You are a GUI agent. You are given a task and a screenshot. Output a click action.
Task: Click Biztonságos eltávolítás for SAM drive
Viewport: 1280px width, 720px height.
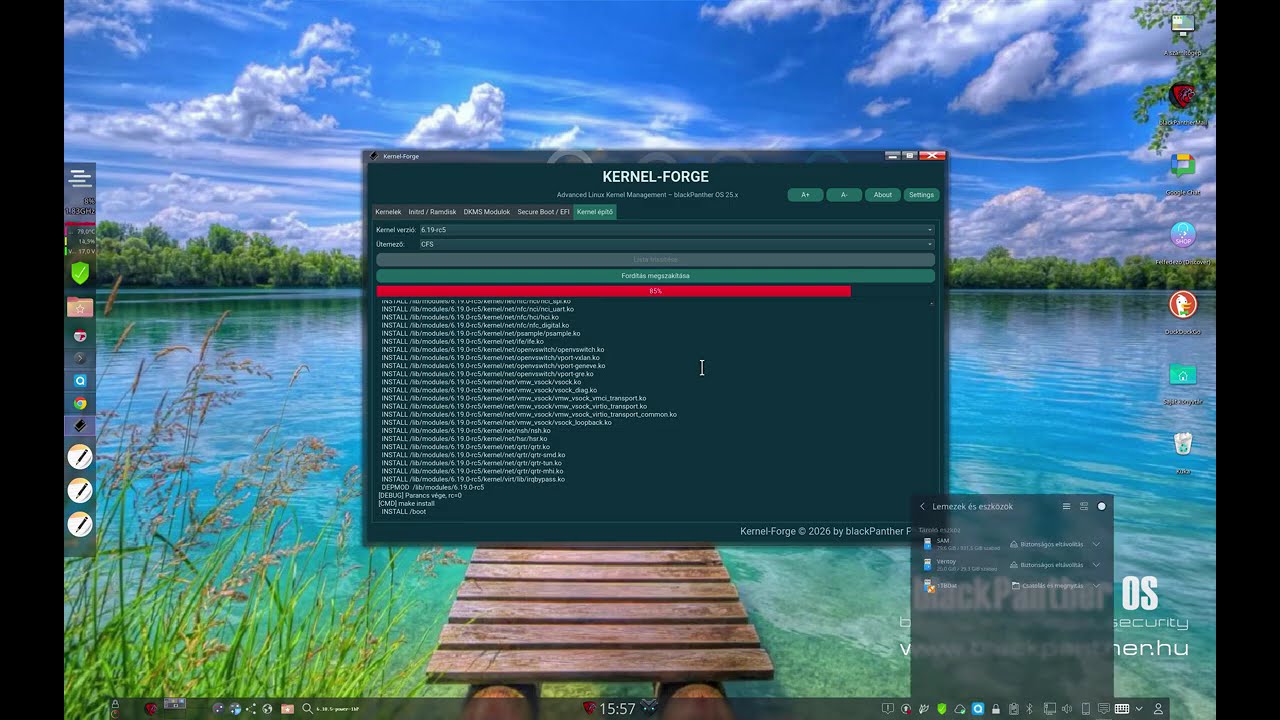[1047, 545]
